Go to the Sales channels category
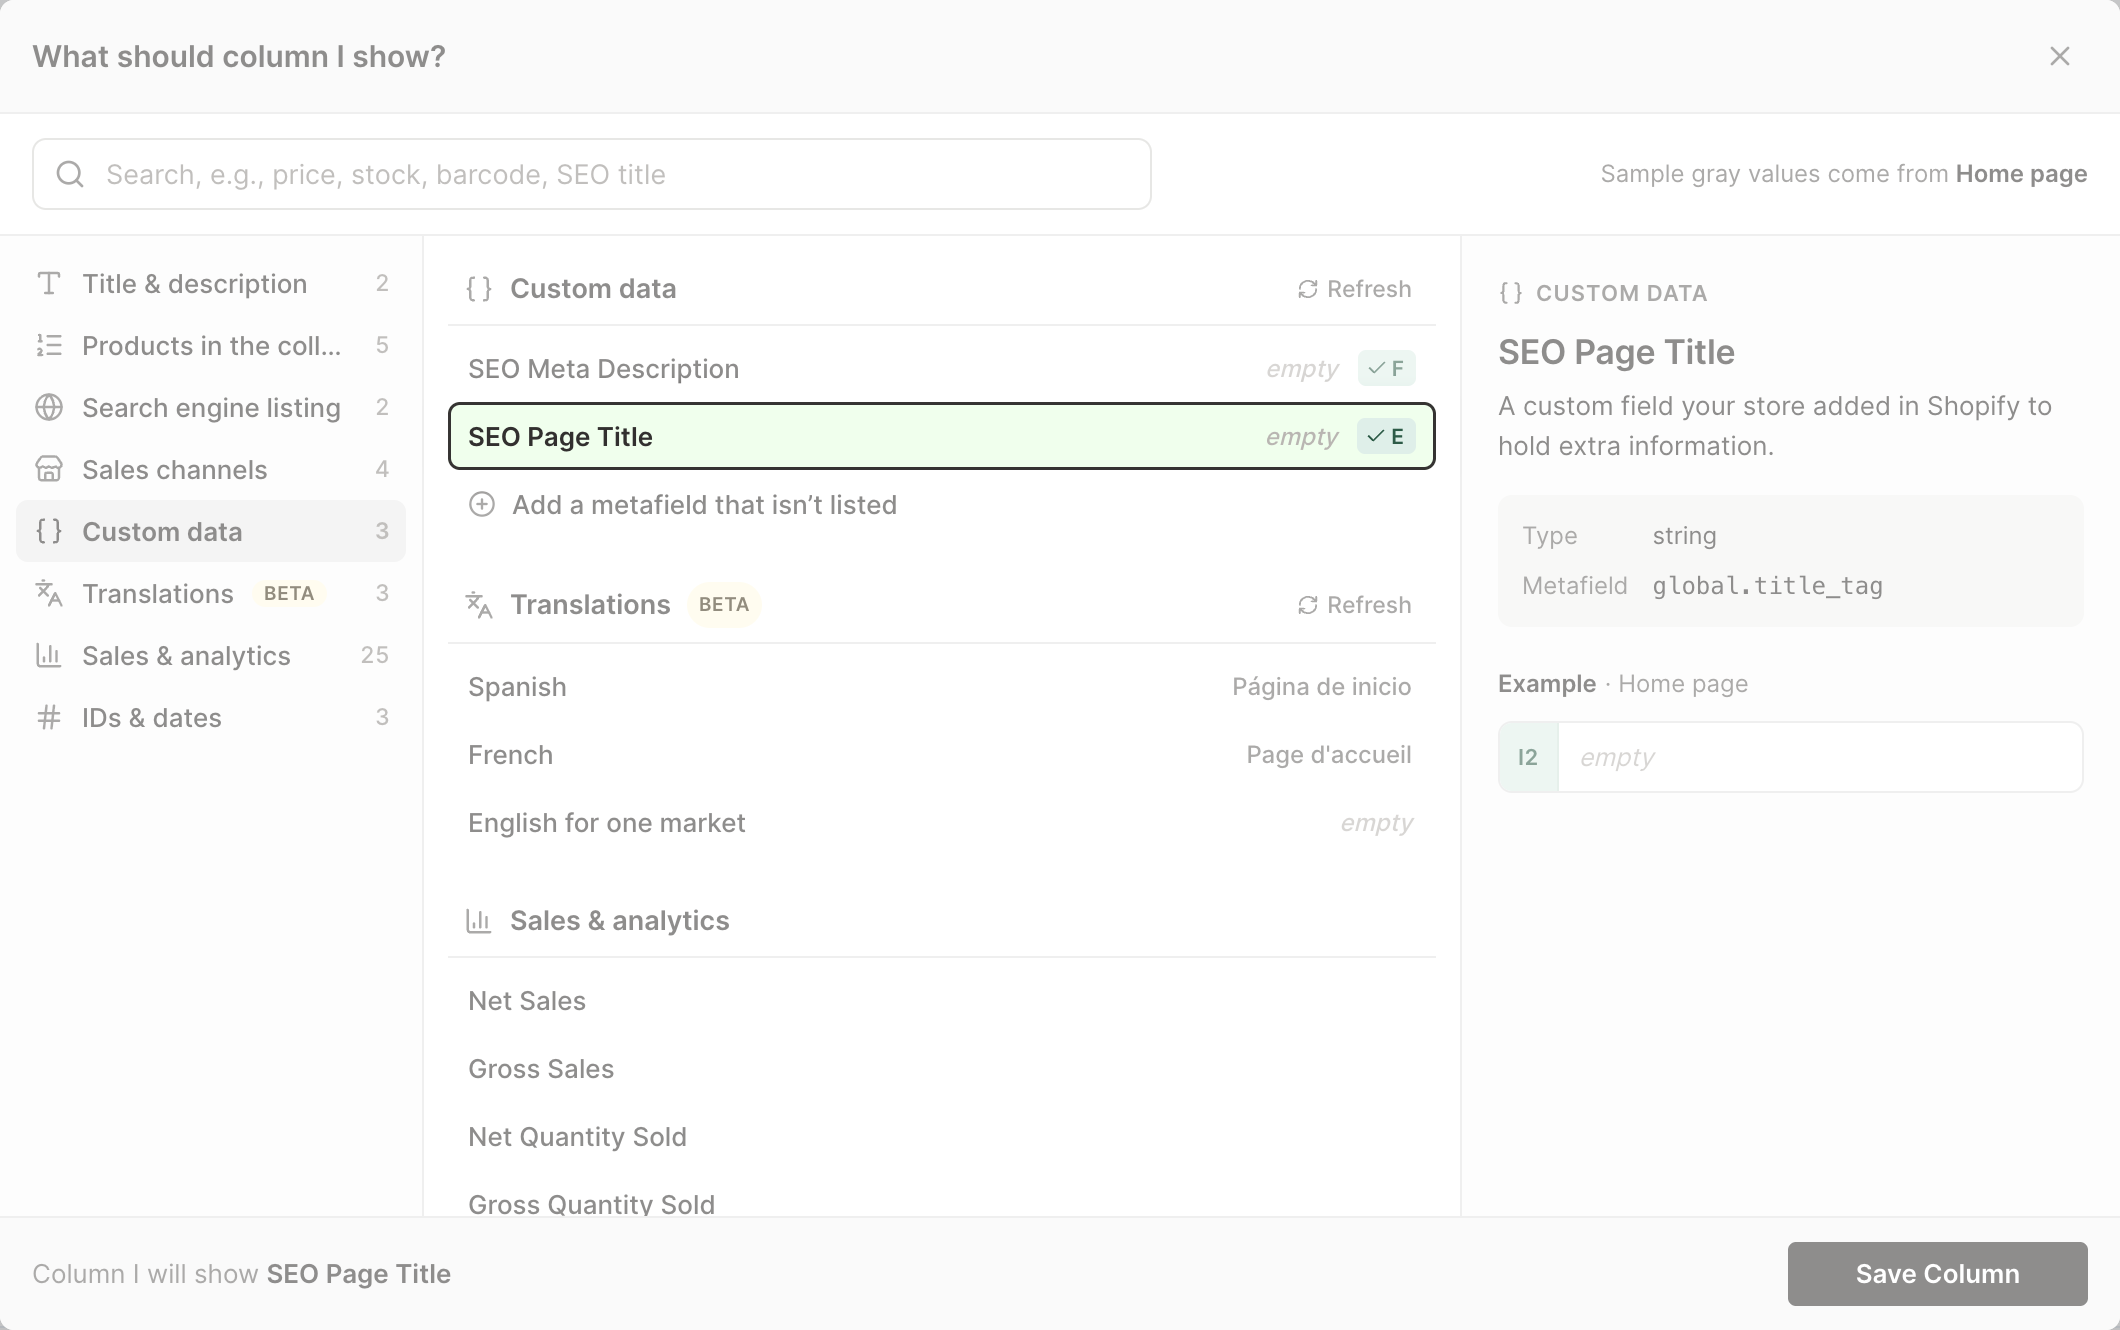Viewport: 2120px width, 1330px height. [x=211, y=470]
